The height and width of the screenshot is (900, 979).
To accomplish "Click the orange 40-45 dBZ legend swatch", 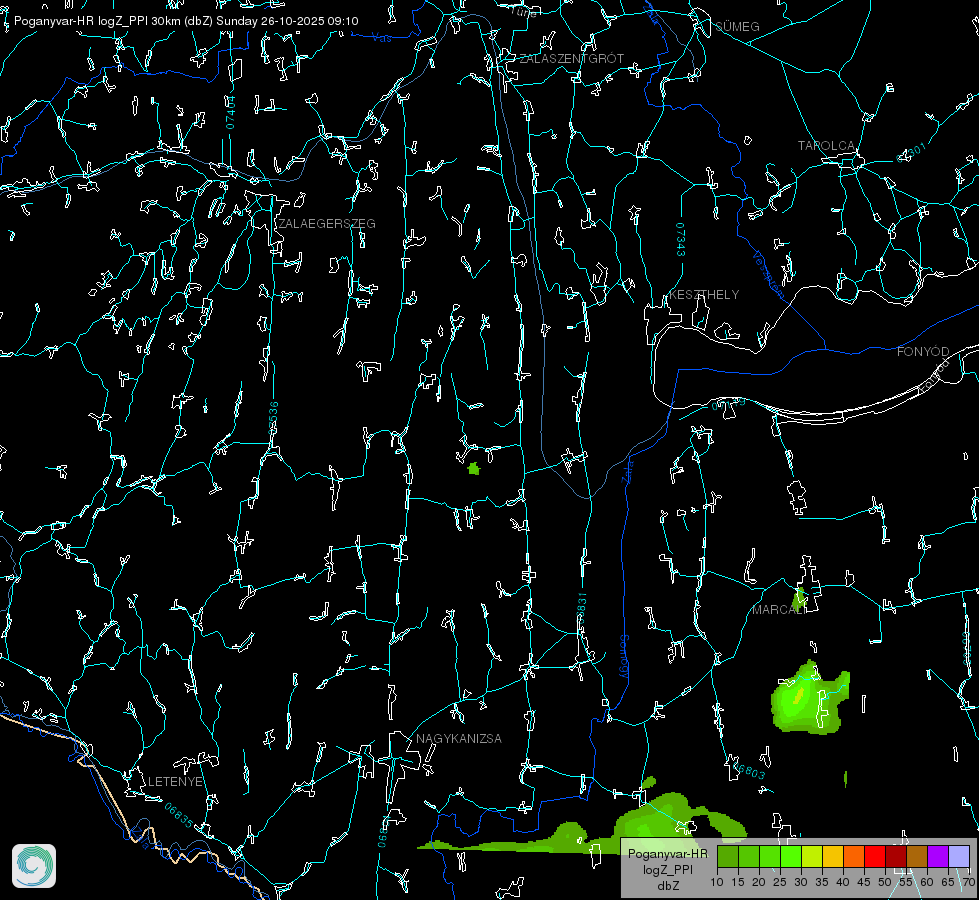I will 854,856.
